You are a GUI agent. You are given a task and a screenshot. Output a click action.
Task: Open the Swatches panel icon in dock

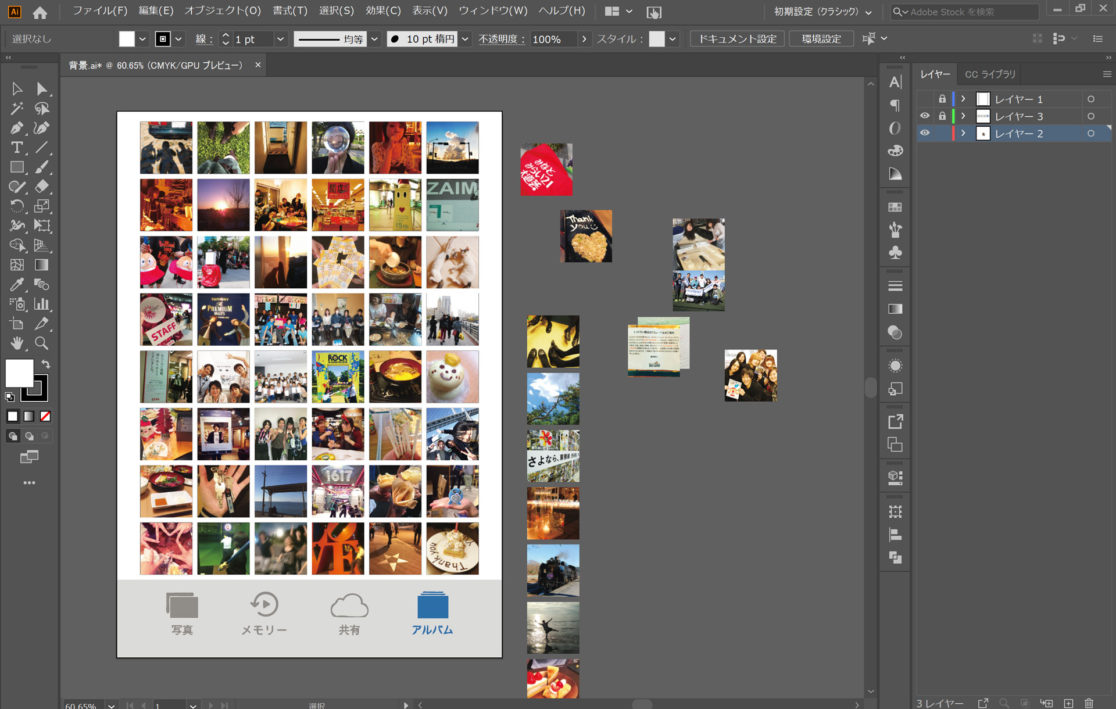[x=895, y=207]
